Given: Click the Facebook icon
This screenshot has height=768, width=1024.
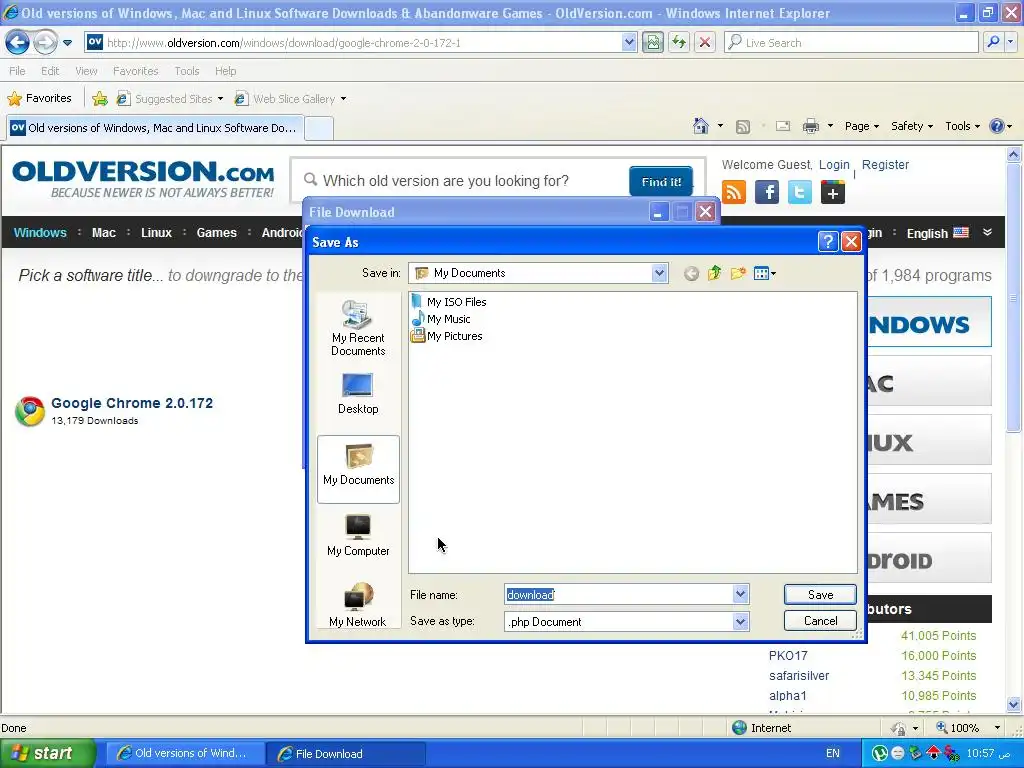Looking at the screenshot, I should point(767,193).
